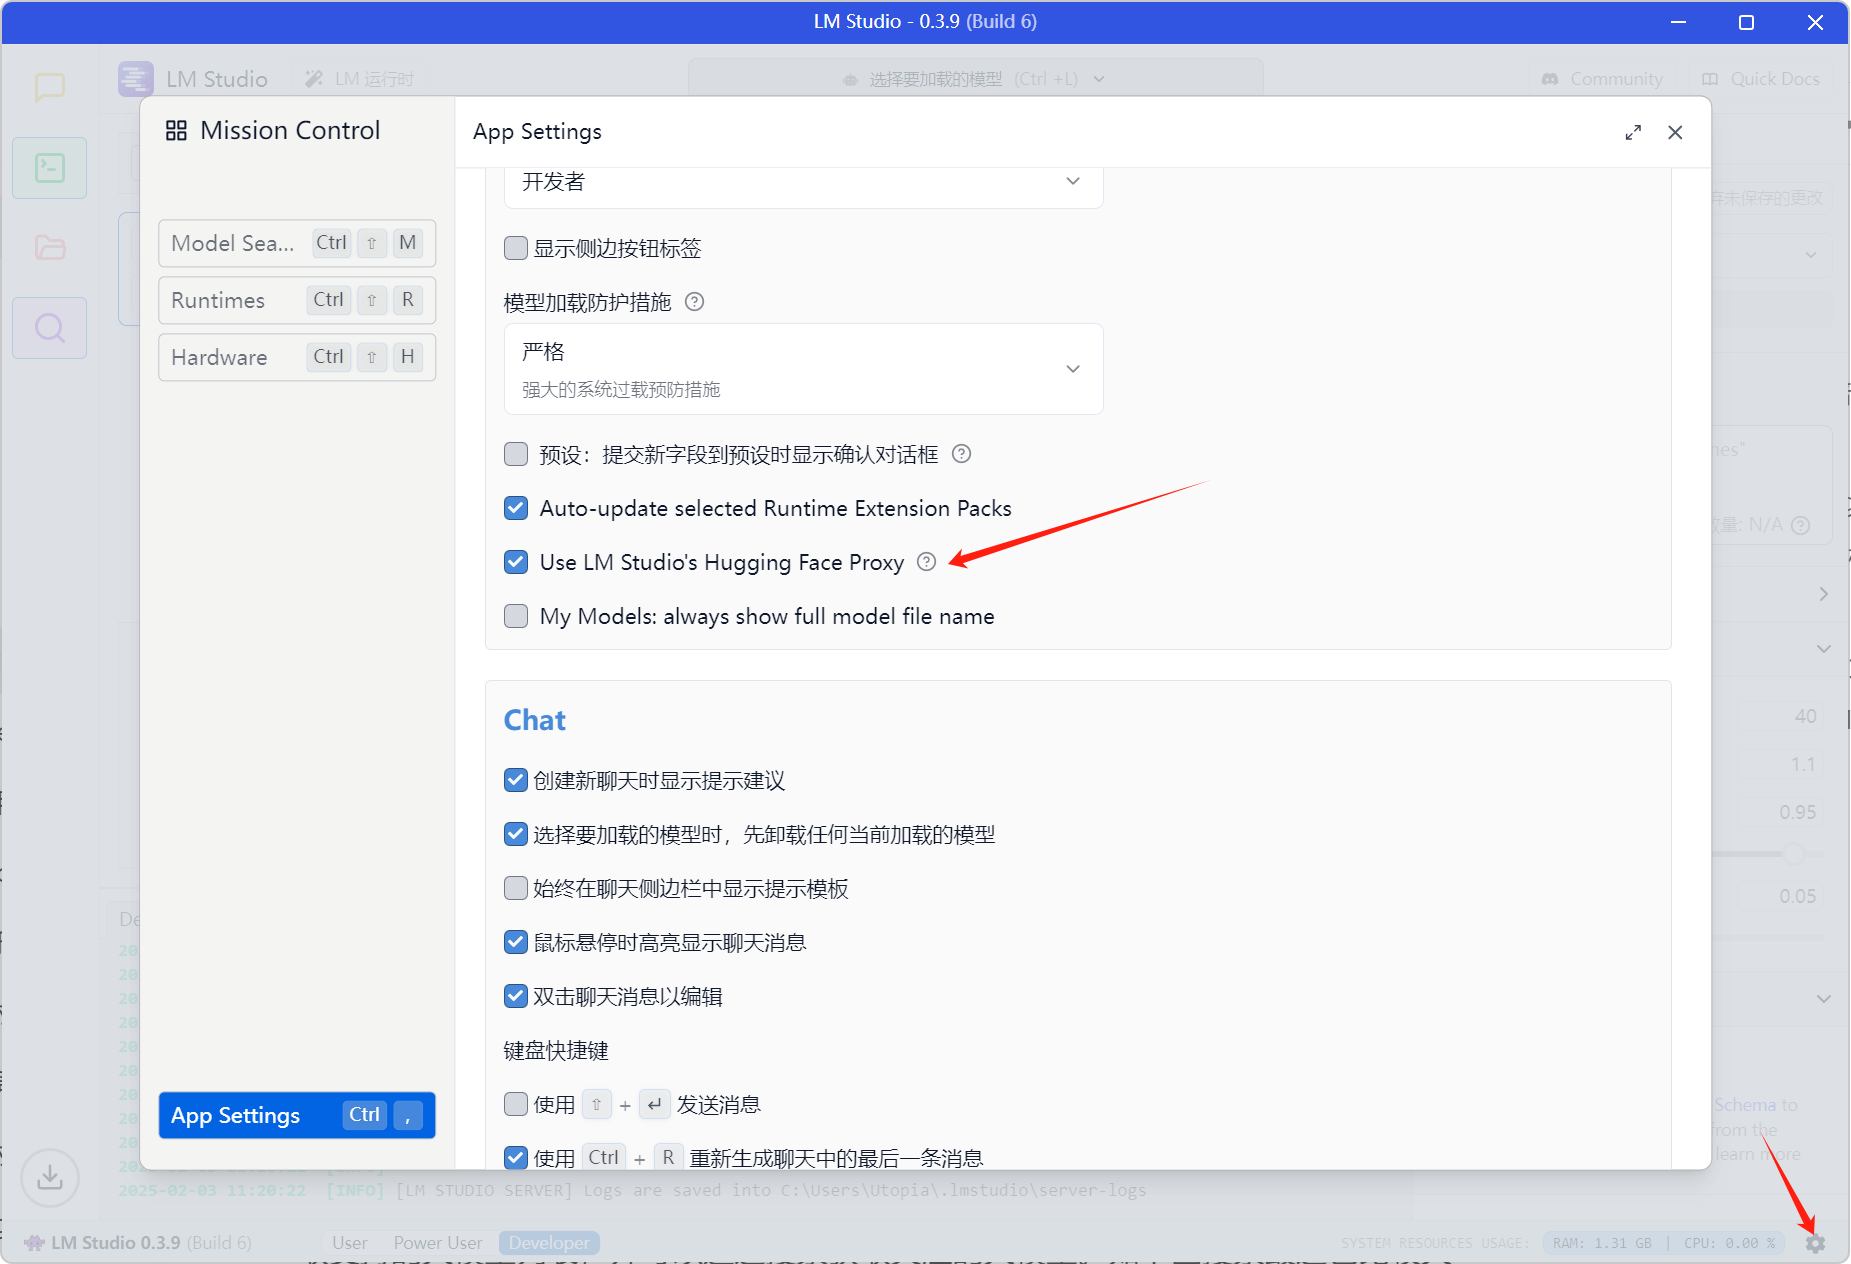This screenshot has width=1851, height=1264.
Task: Toggle 显示侧边按钮标签 checkbox
Action: [x=516, y=248]
